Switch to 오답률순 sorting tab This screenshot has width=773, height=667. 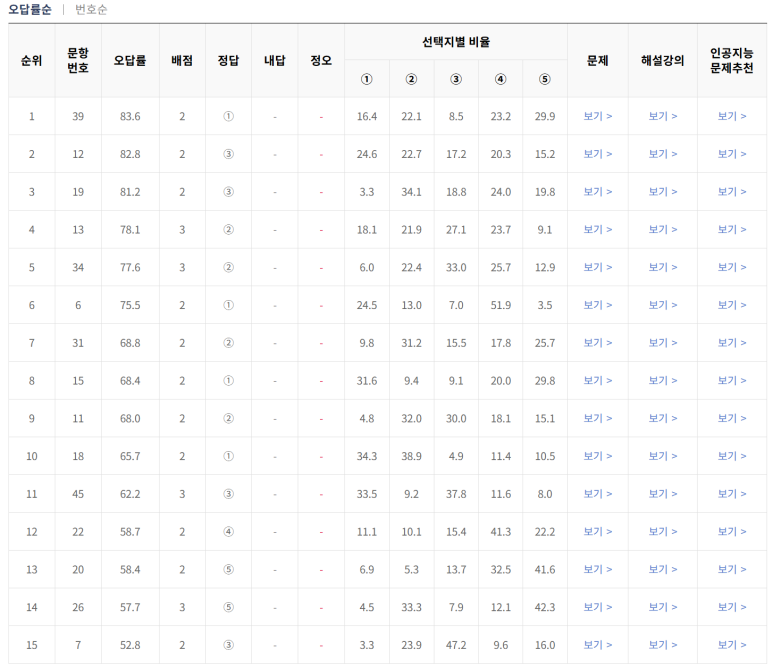tap(30, 9)
